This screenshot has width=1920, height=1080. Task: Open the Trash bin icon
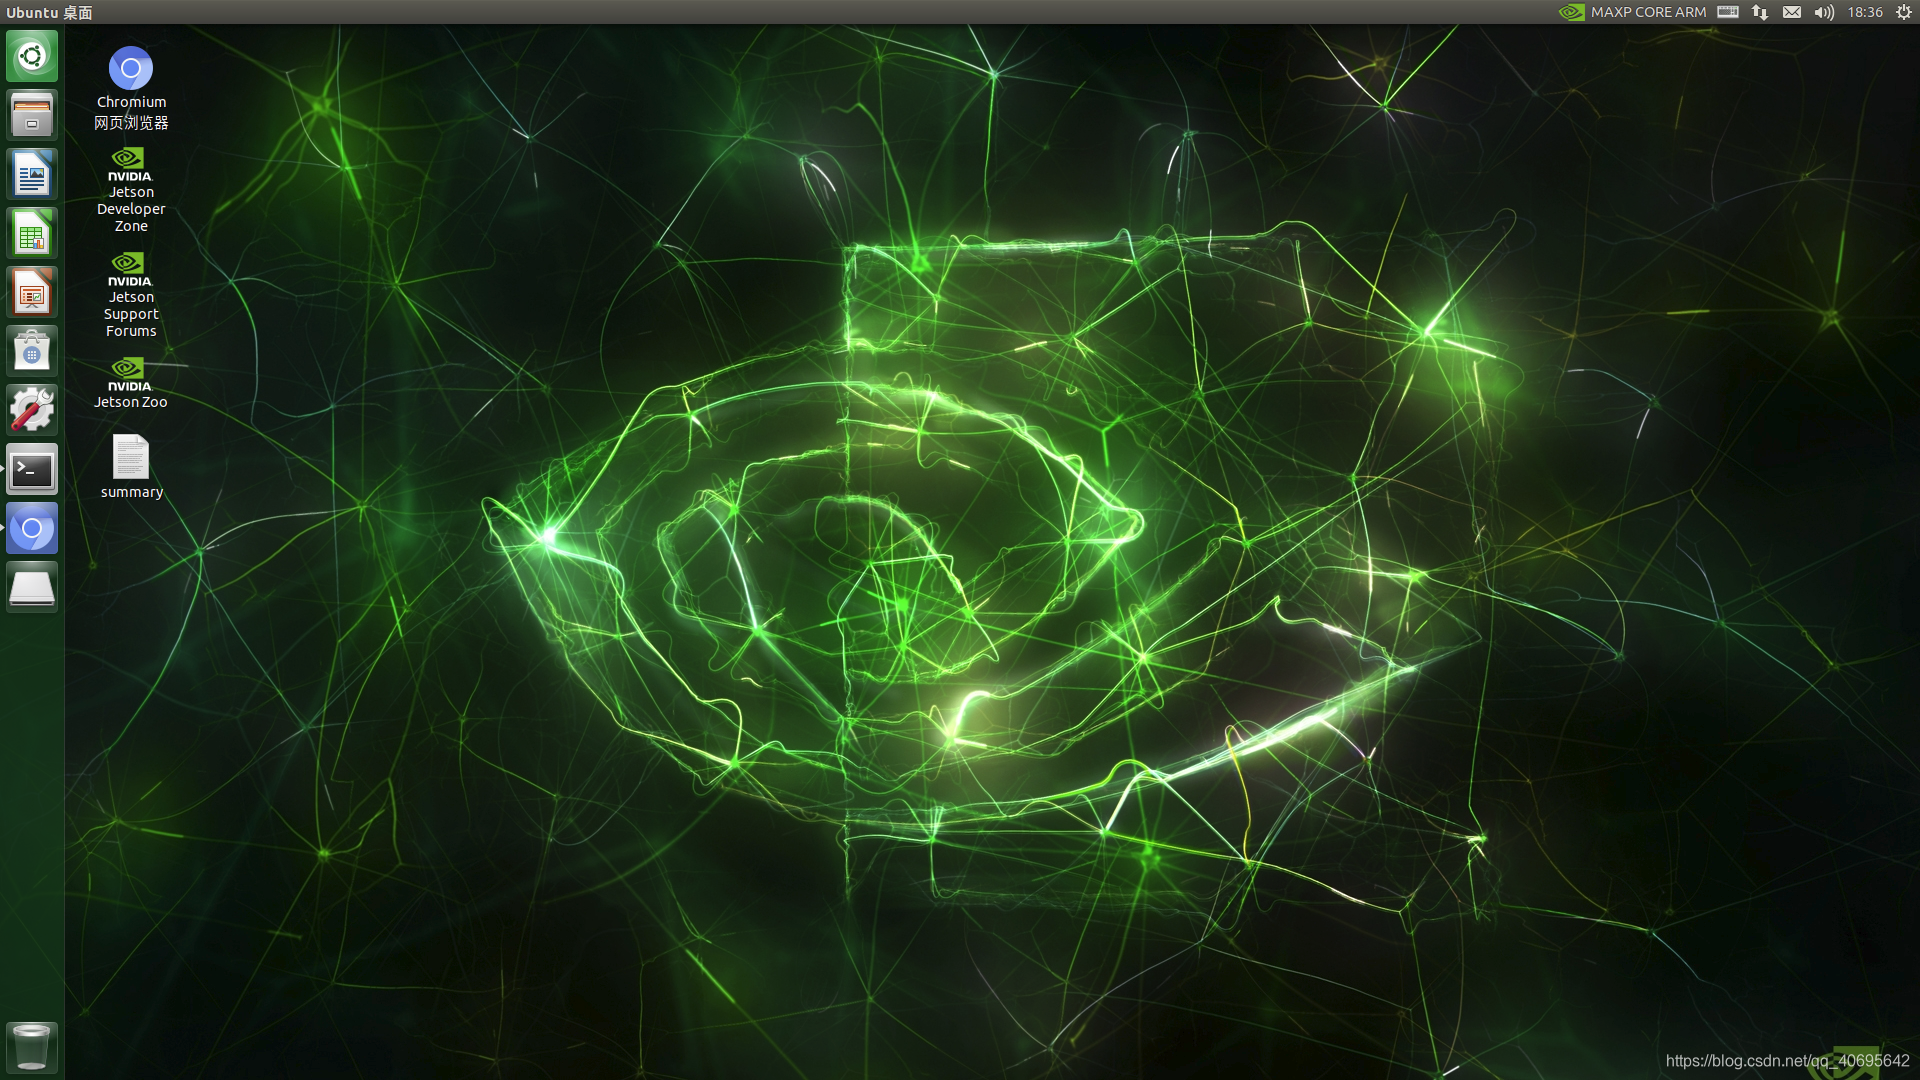pyautogui.click(x=32, y=1047)
